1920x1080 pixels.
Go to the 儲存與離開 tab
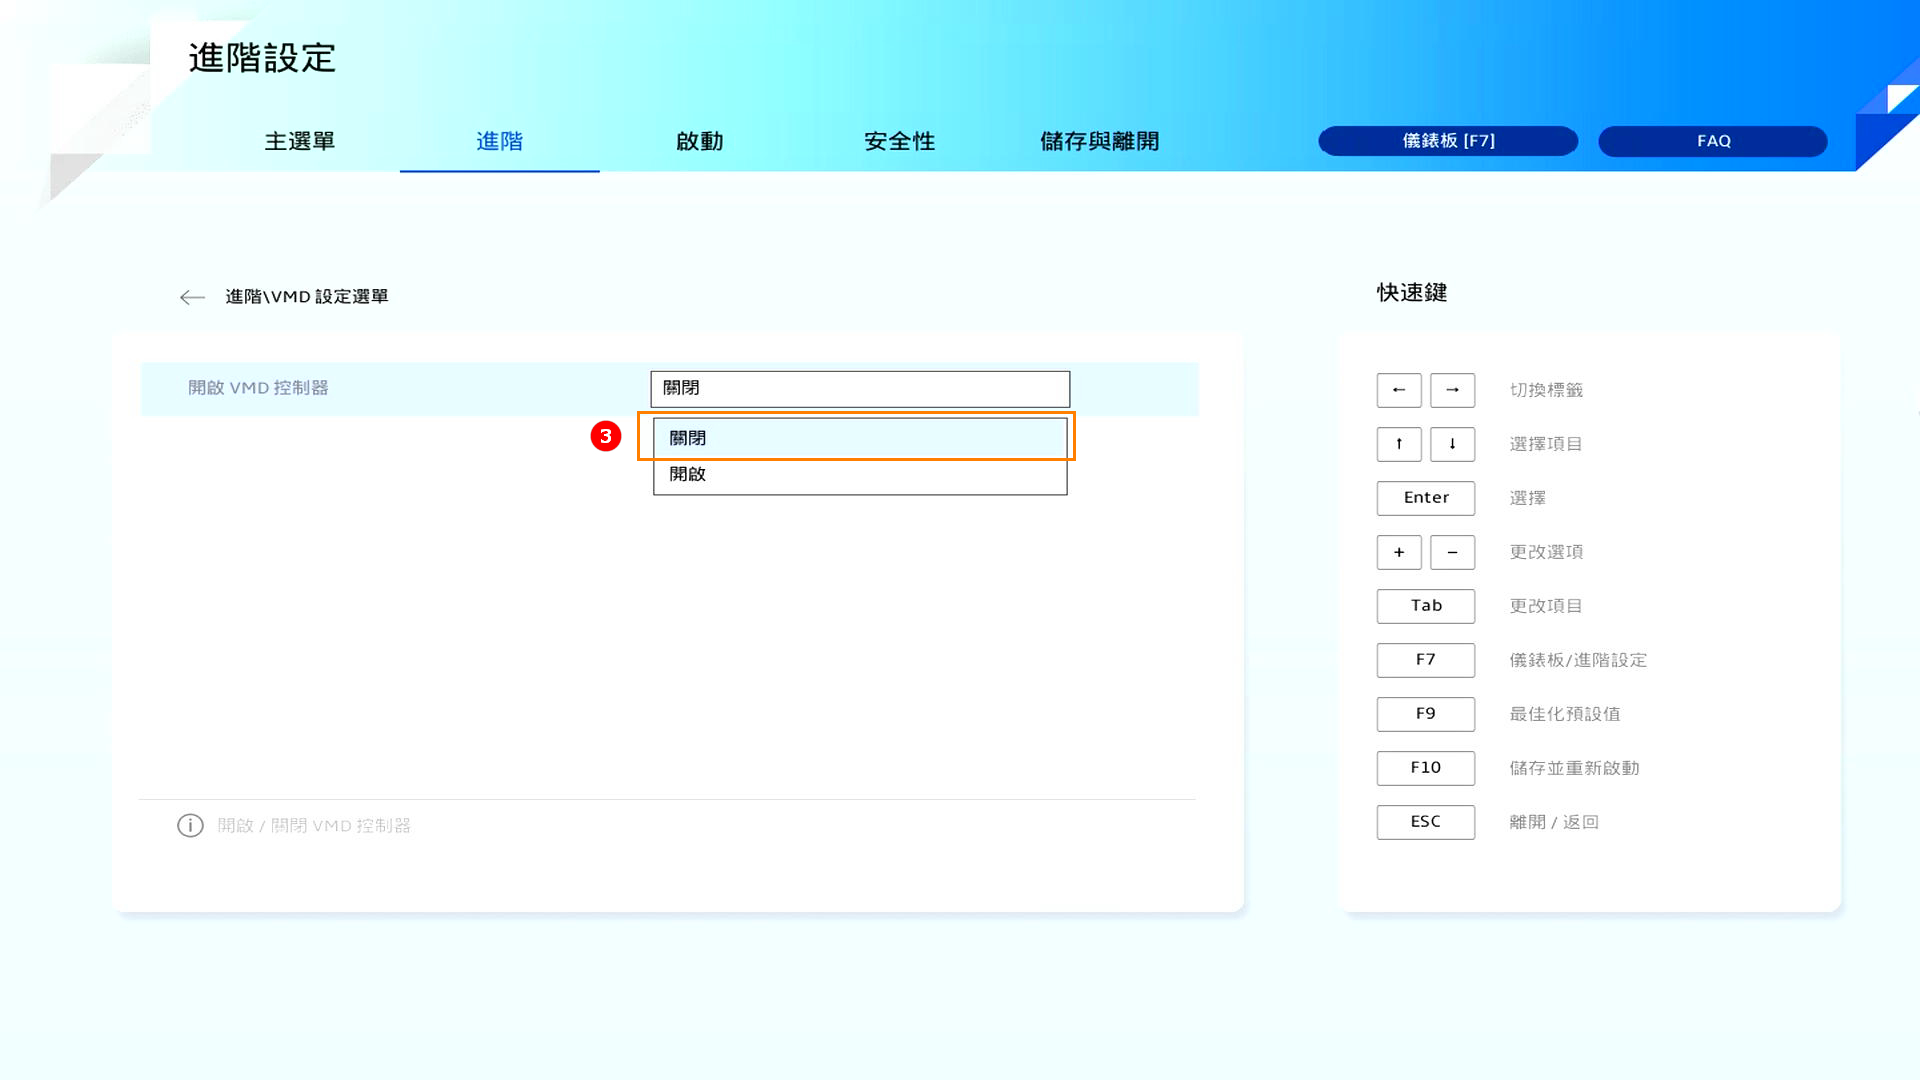1099,141
